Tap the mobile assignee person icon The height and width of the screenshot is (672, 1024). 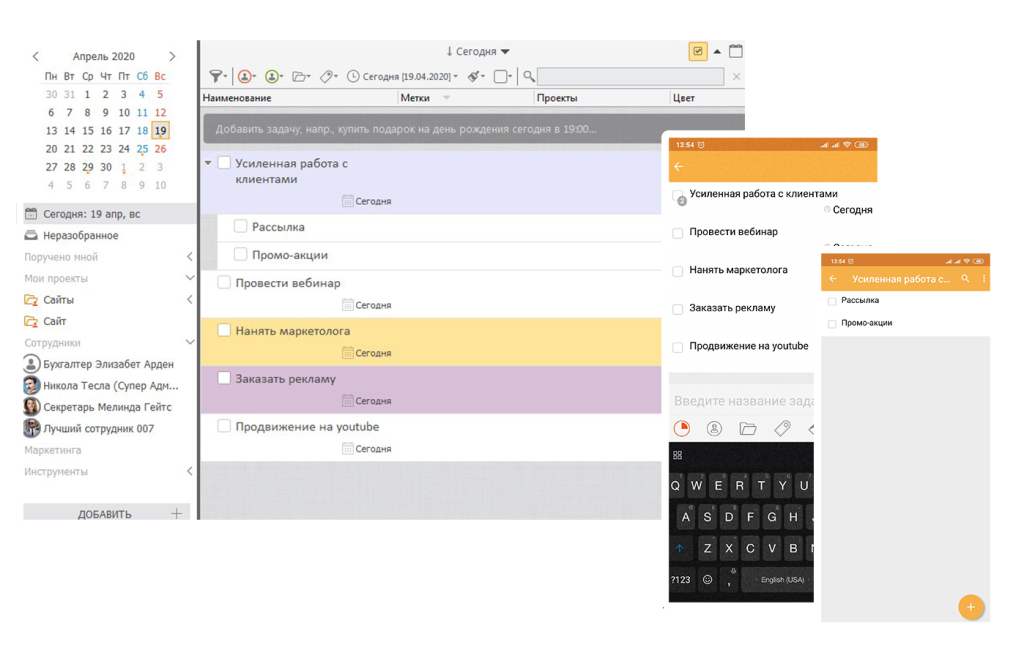[x=714, y=428]
